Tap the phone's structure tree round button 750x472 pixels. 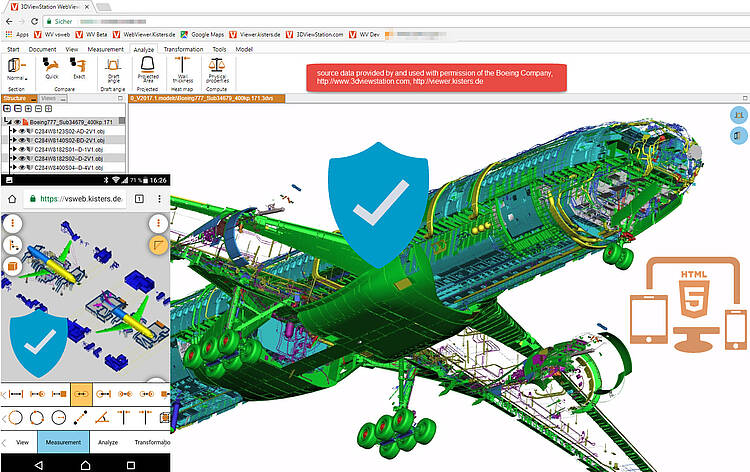[13, 245]
